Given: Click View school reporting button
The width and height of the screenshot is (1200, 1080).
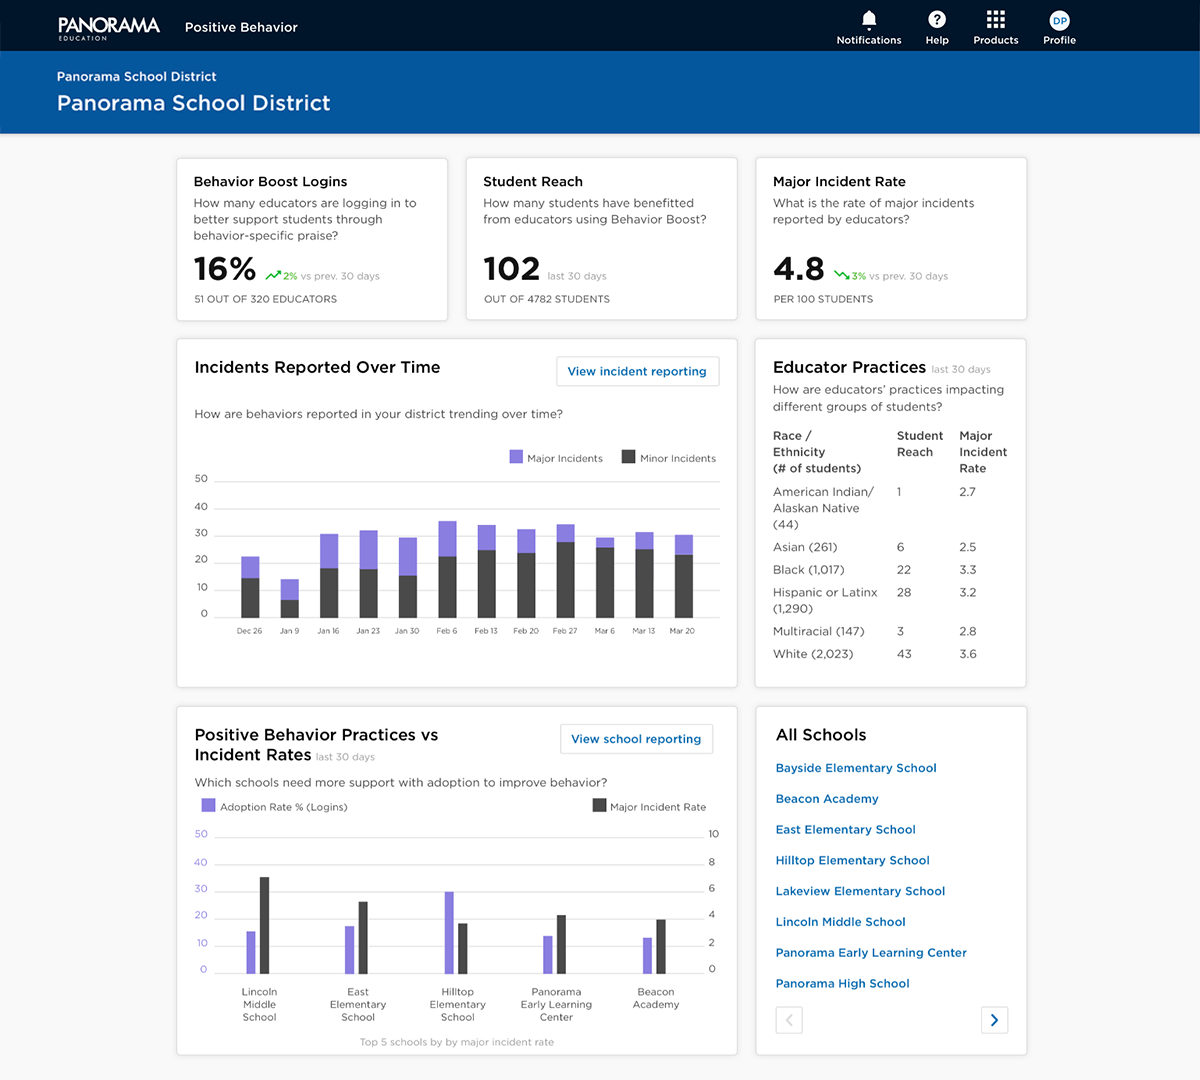Looking at the screenshot, I should click(x=636, y=739).
